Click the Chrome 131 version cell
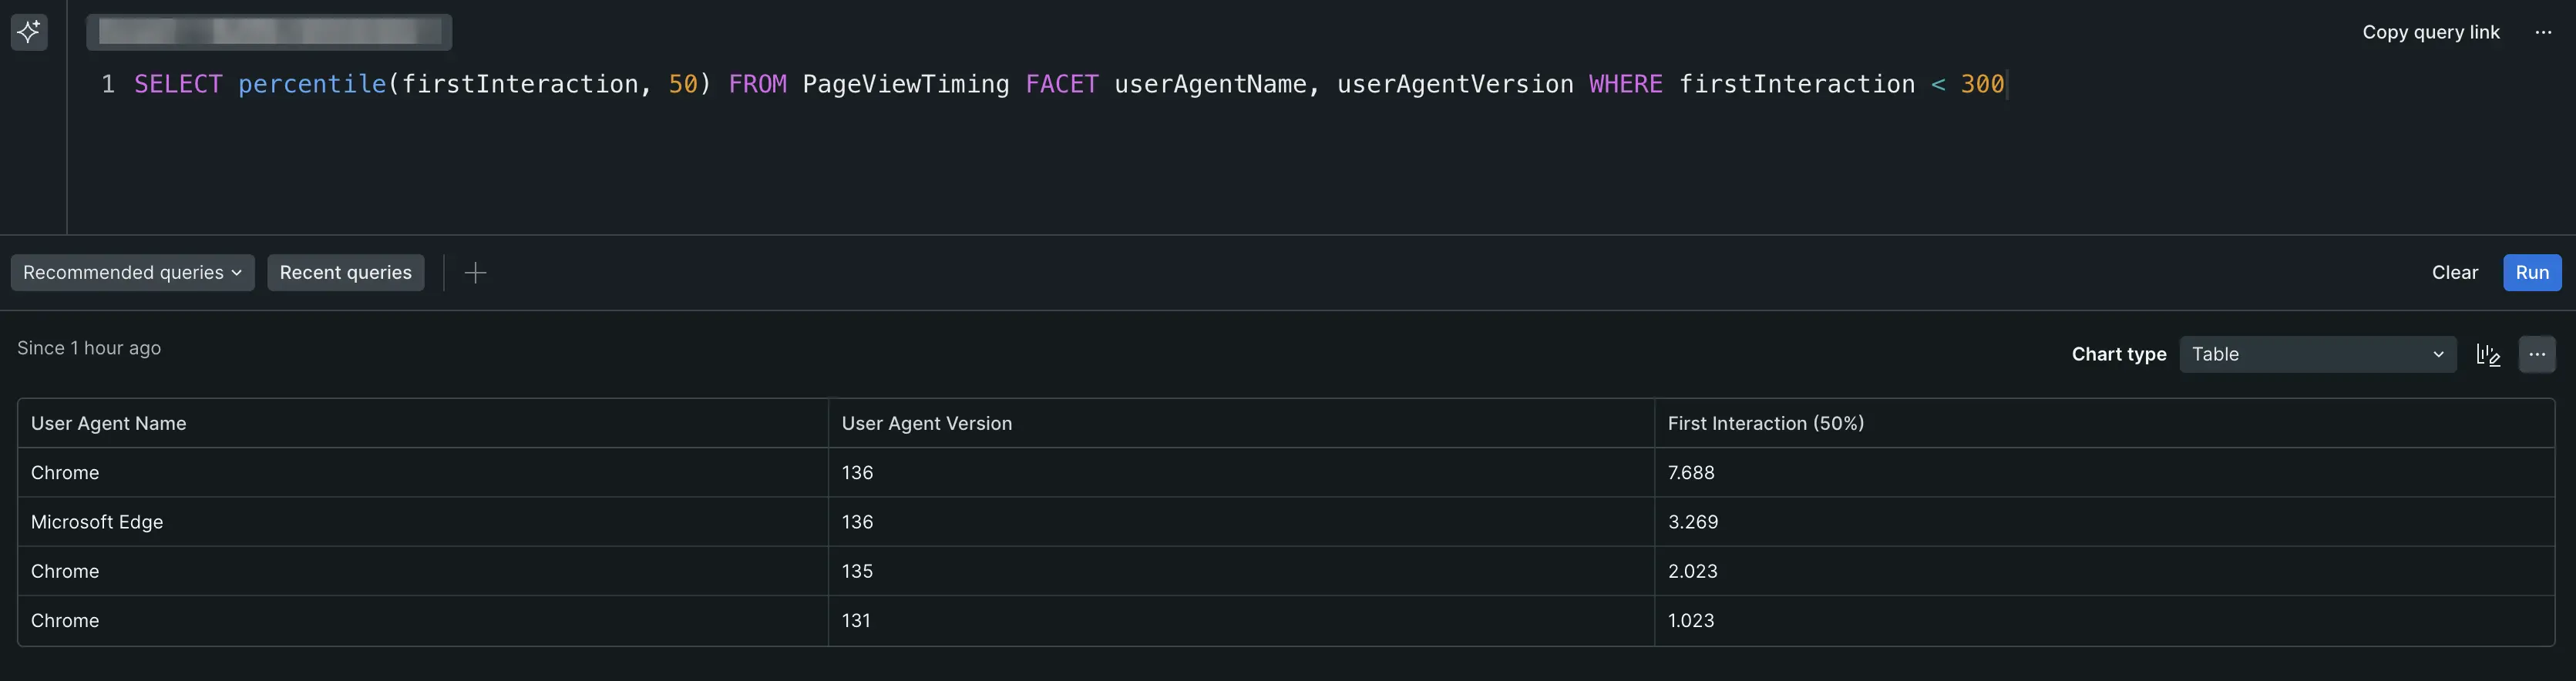The height and width of the screenshot is (681, 2576). coord(856,621)
